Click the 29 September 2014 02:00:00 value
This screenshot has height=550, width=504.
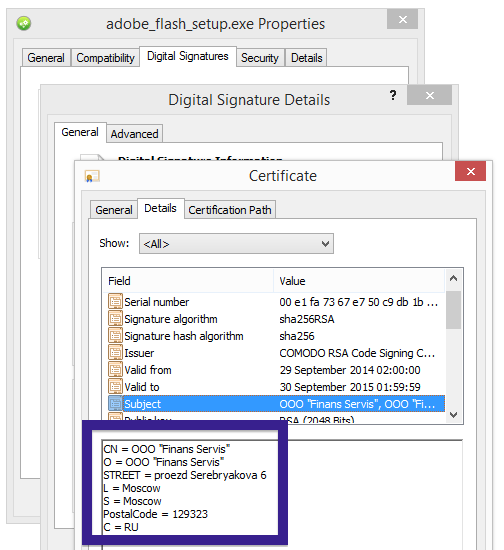point(350,370)
